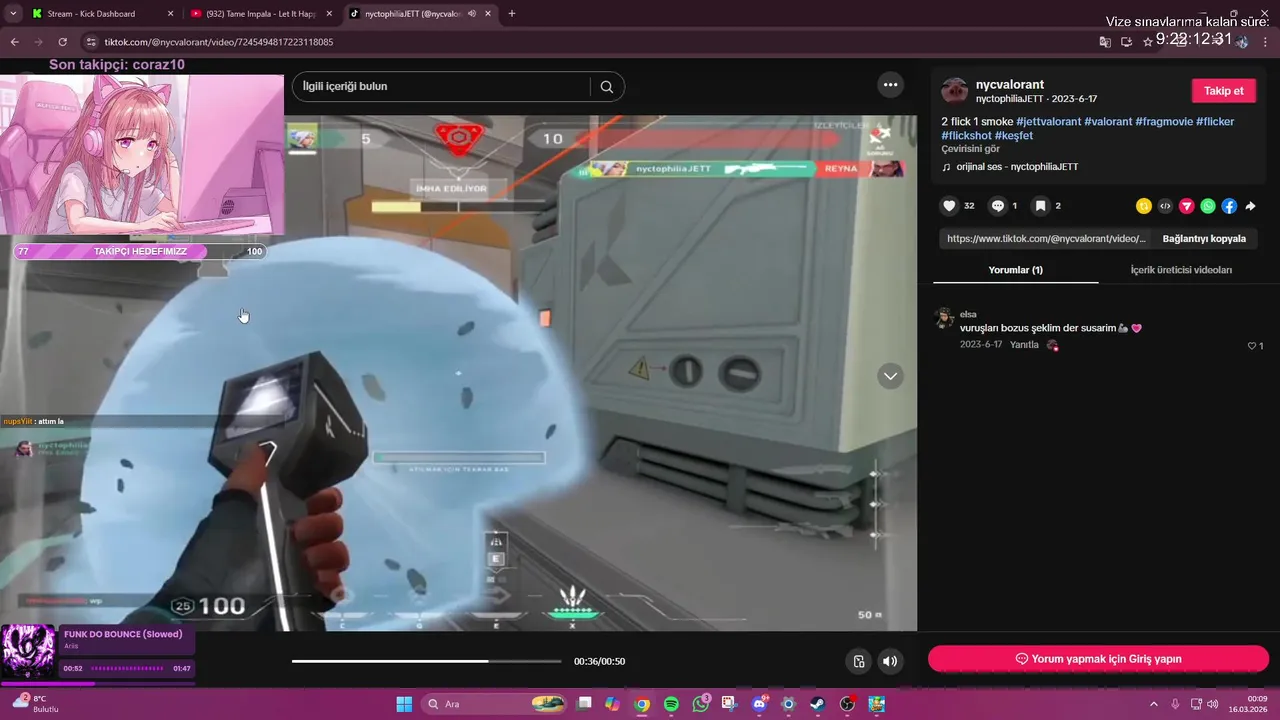Select the Yorumlar (1) tab
The image size is (1280, 720).
[1015, 270]
